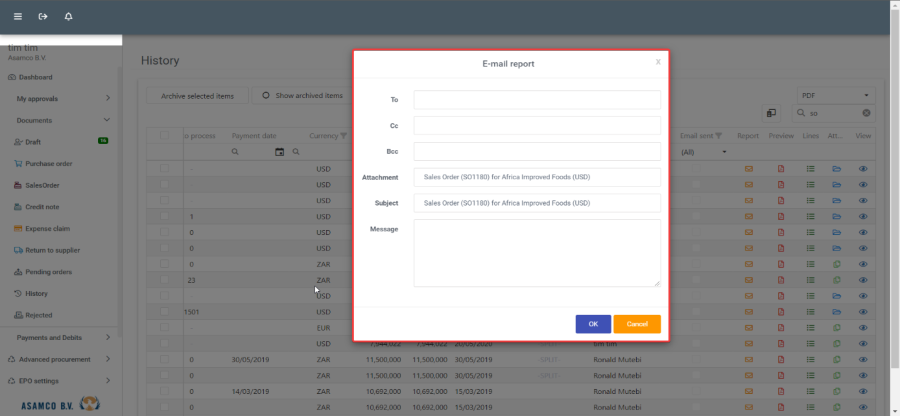Close the E-mail report dialog

pos(658,62)
